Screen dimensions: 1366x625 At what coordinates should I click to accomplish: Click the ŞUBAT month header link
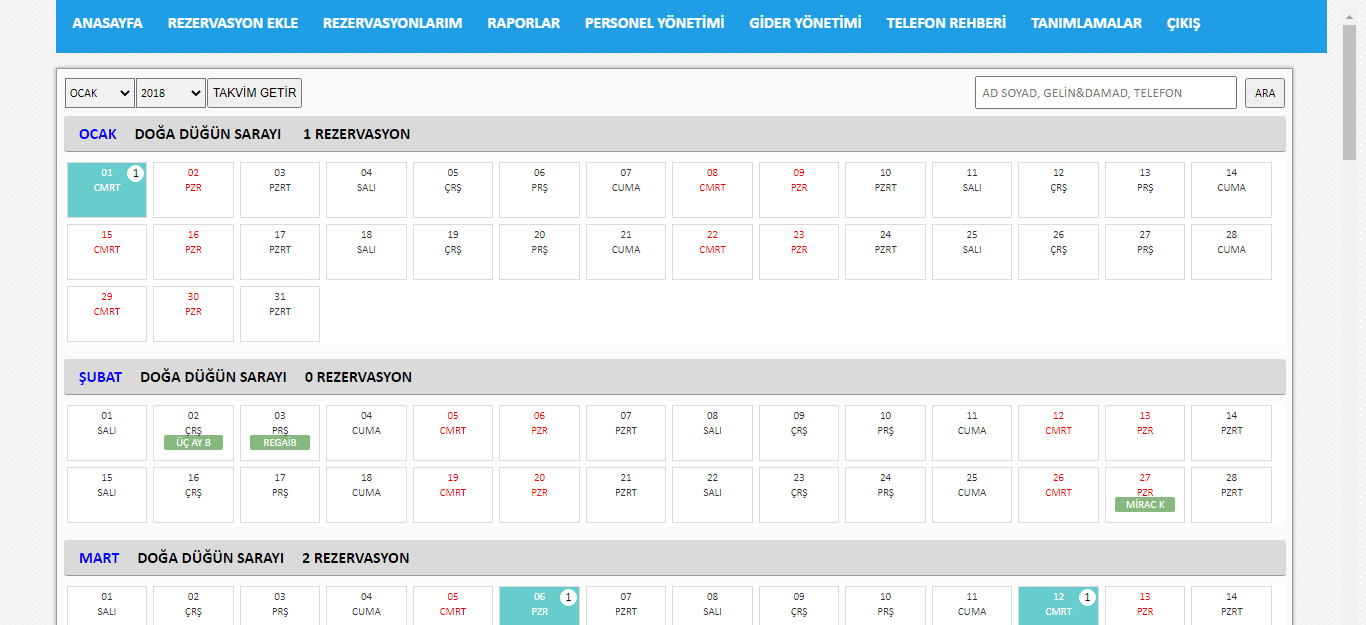point(100,377)
